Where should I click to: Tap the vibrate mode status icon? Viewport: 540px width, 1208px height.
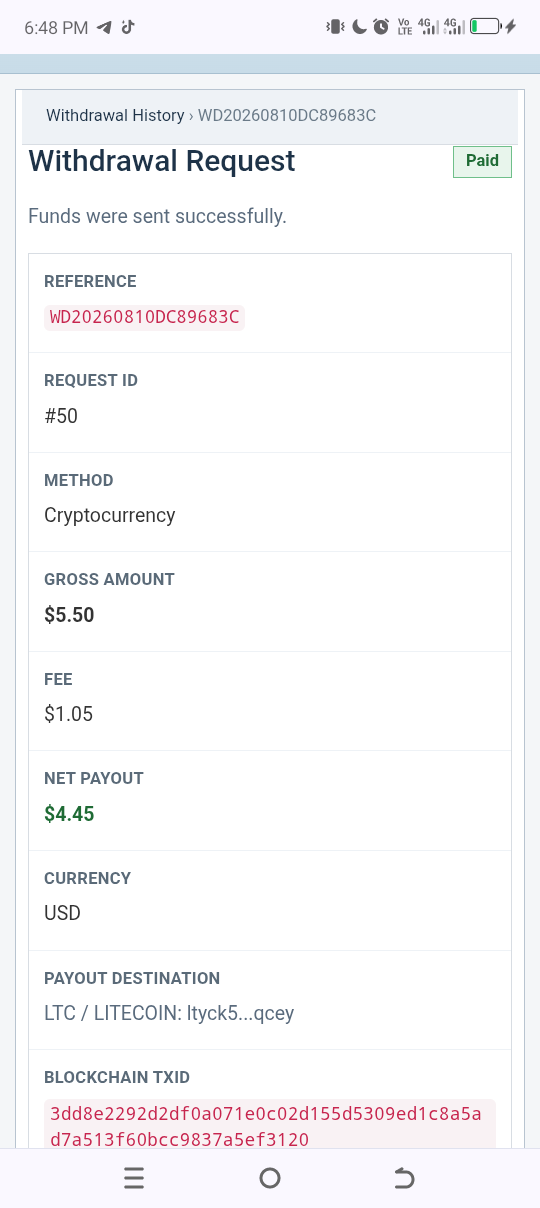tap(334, 27)
